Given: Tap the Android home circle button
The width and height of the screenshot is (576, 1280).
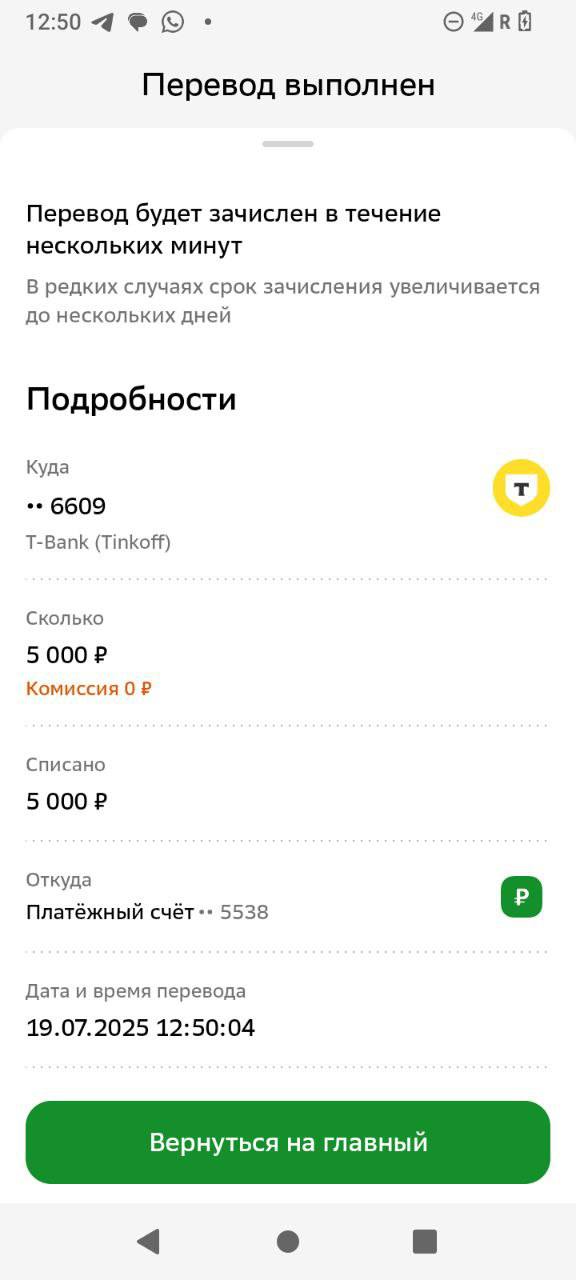Looking at the screenshot, I should pyautogui.click(x=288, y=1241).
